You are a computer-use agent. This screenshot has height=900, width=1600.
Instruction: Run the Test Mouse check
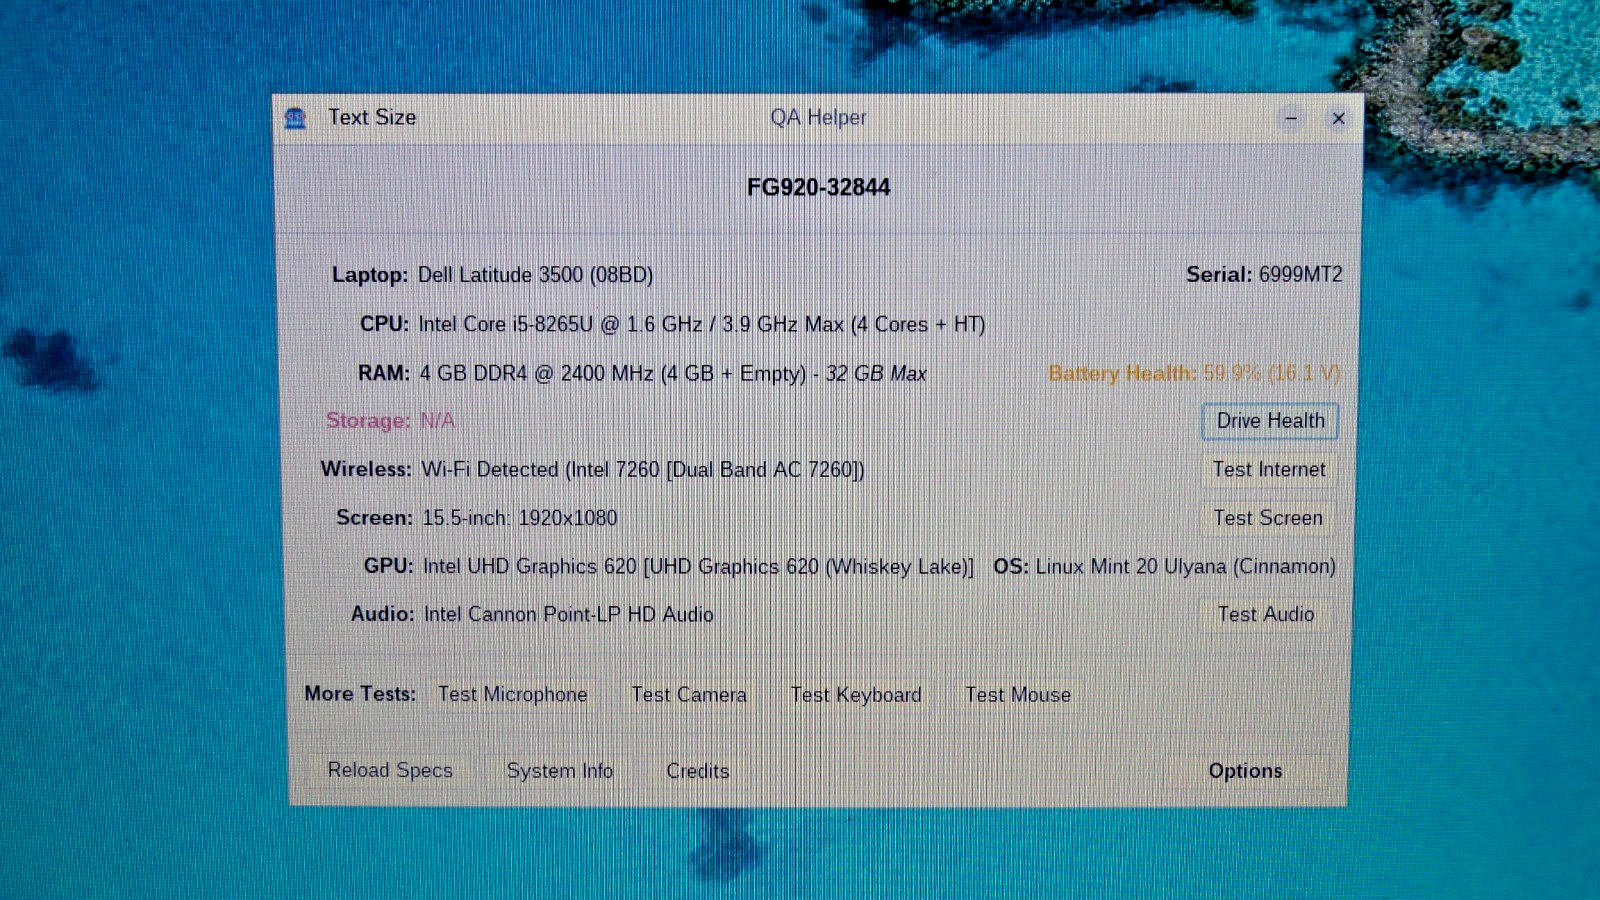pyautogui.click(x=1017, y=695)
